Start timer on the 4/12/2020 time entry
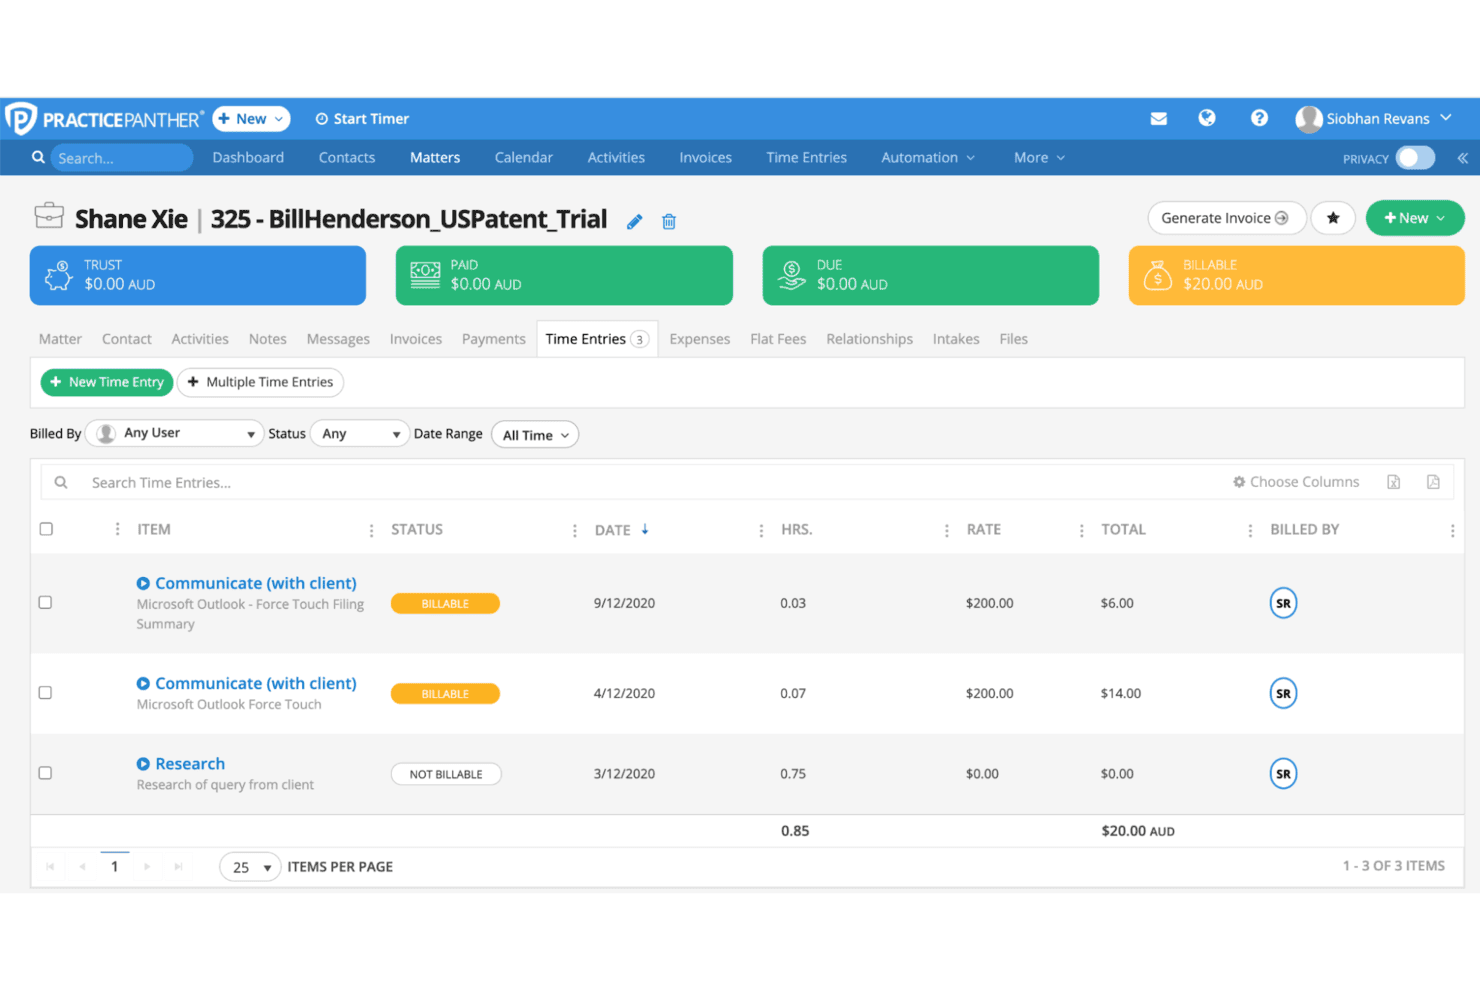 pyautogui.click(x=143, y=683)
